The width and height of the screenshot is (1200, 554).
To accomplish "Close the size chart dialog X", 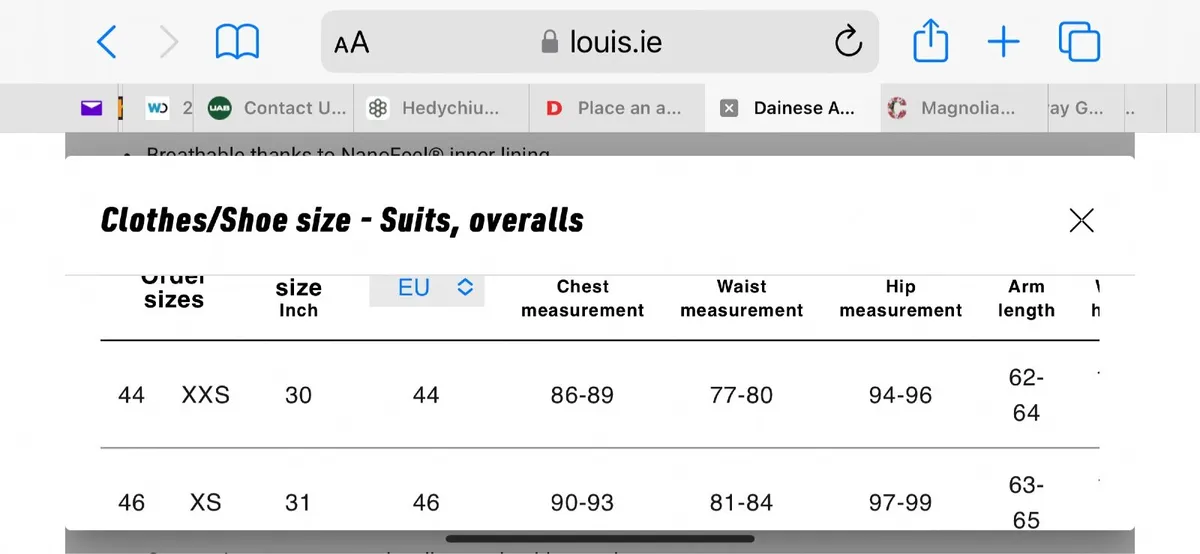I will click(x=1081, y=220).
